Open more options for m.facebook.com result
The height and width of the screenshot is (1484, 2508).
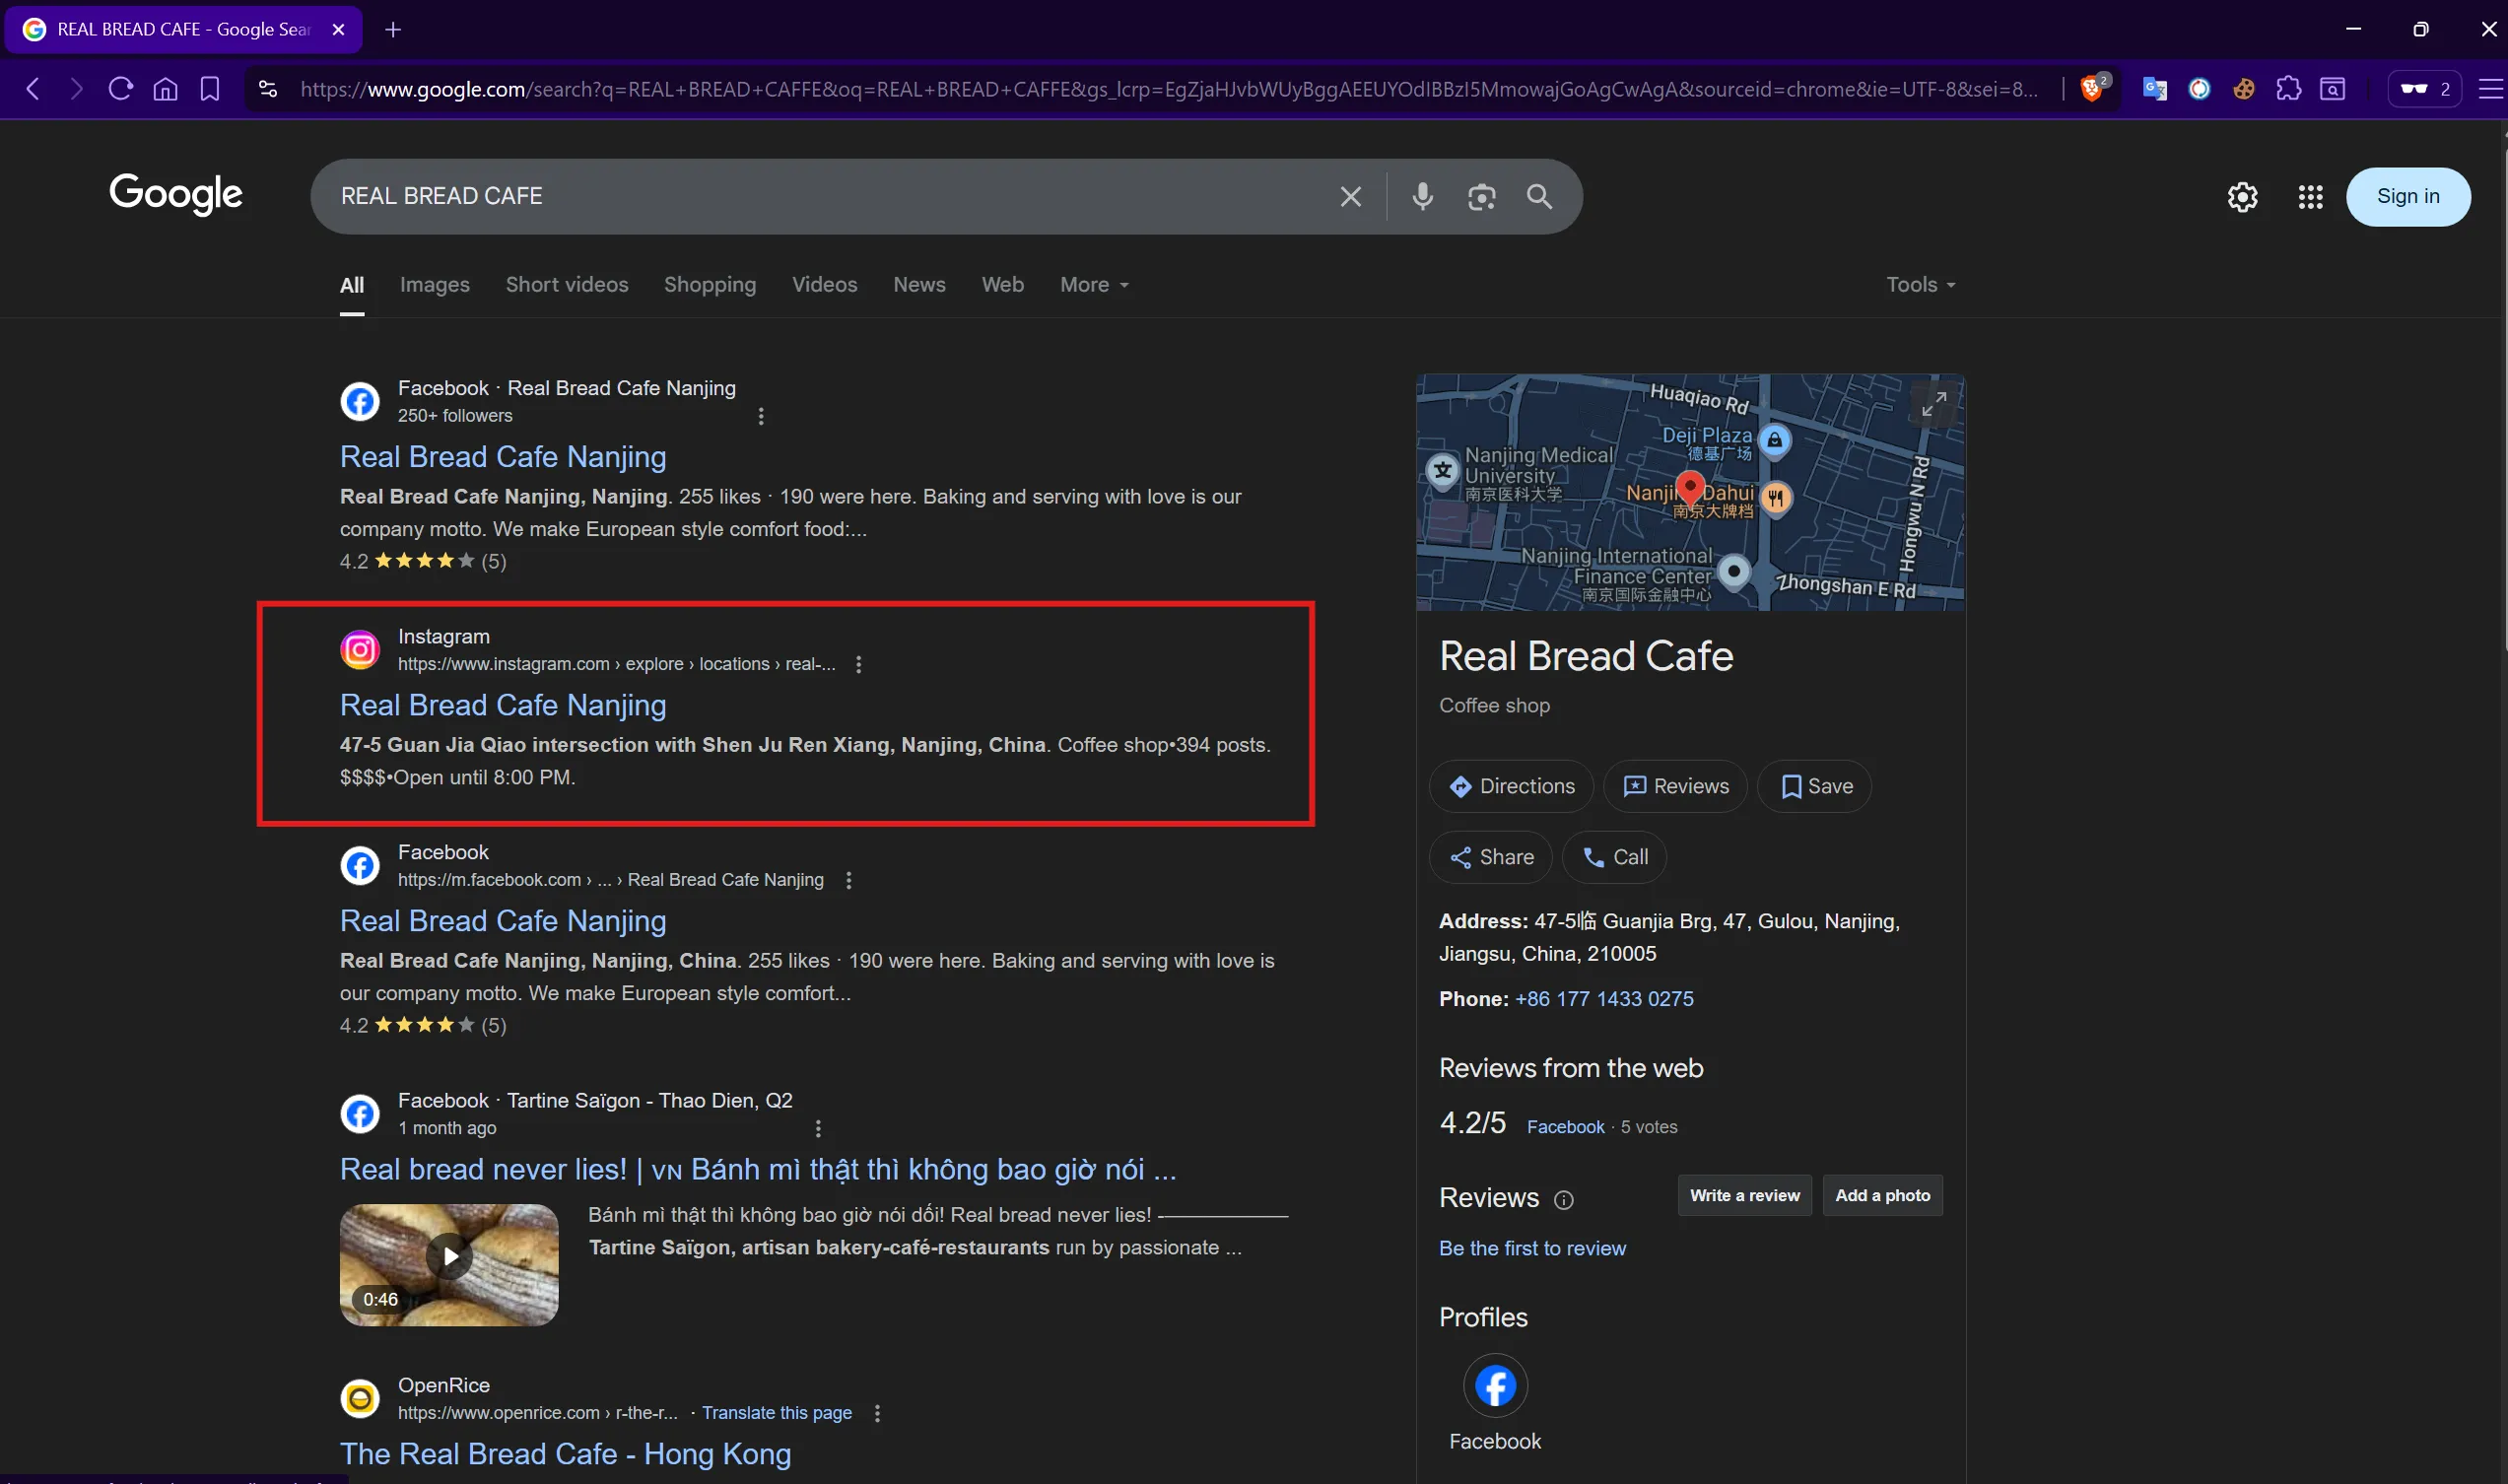point(848,880)
